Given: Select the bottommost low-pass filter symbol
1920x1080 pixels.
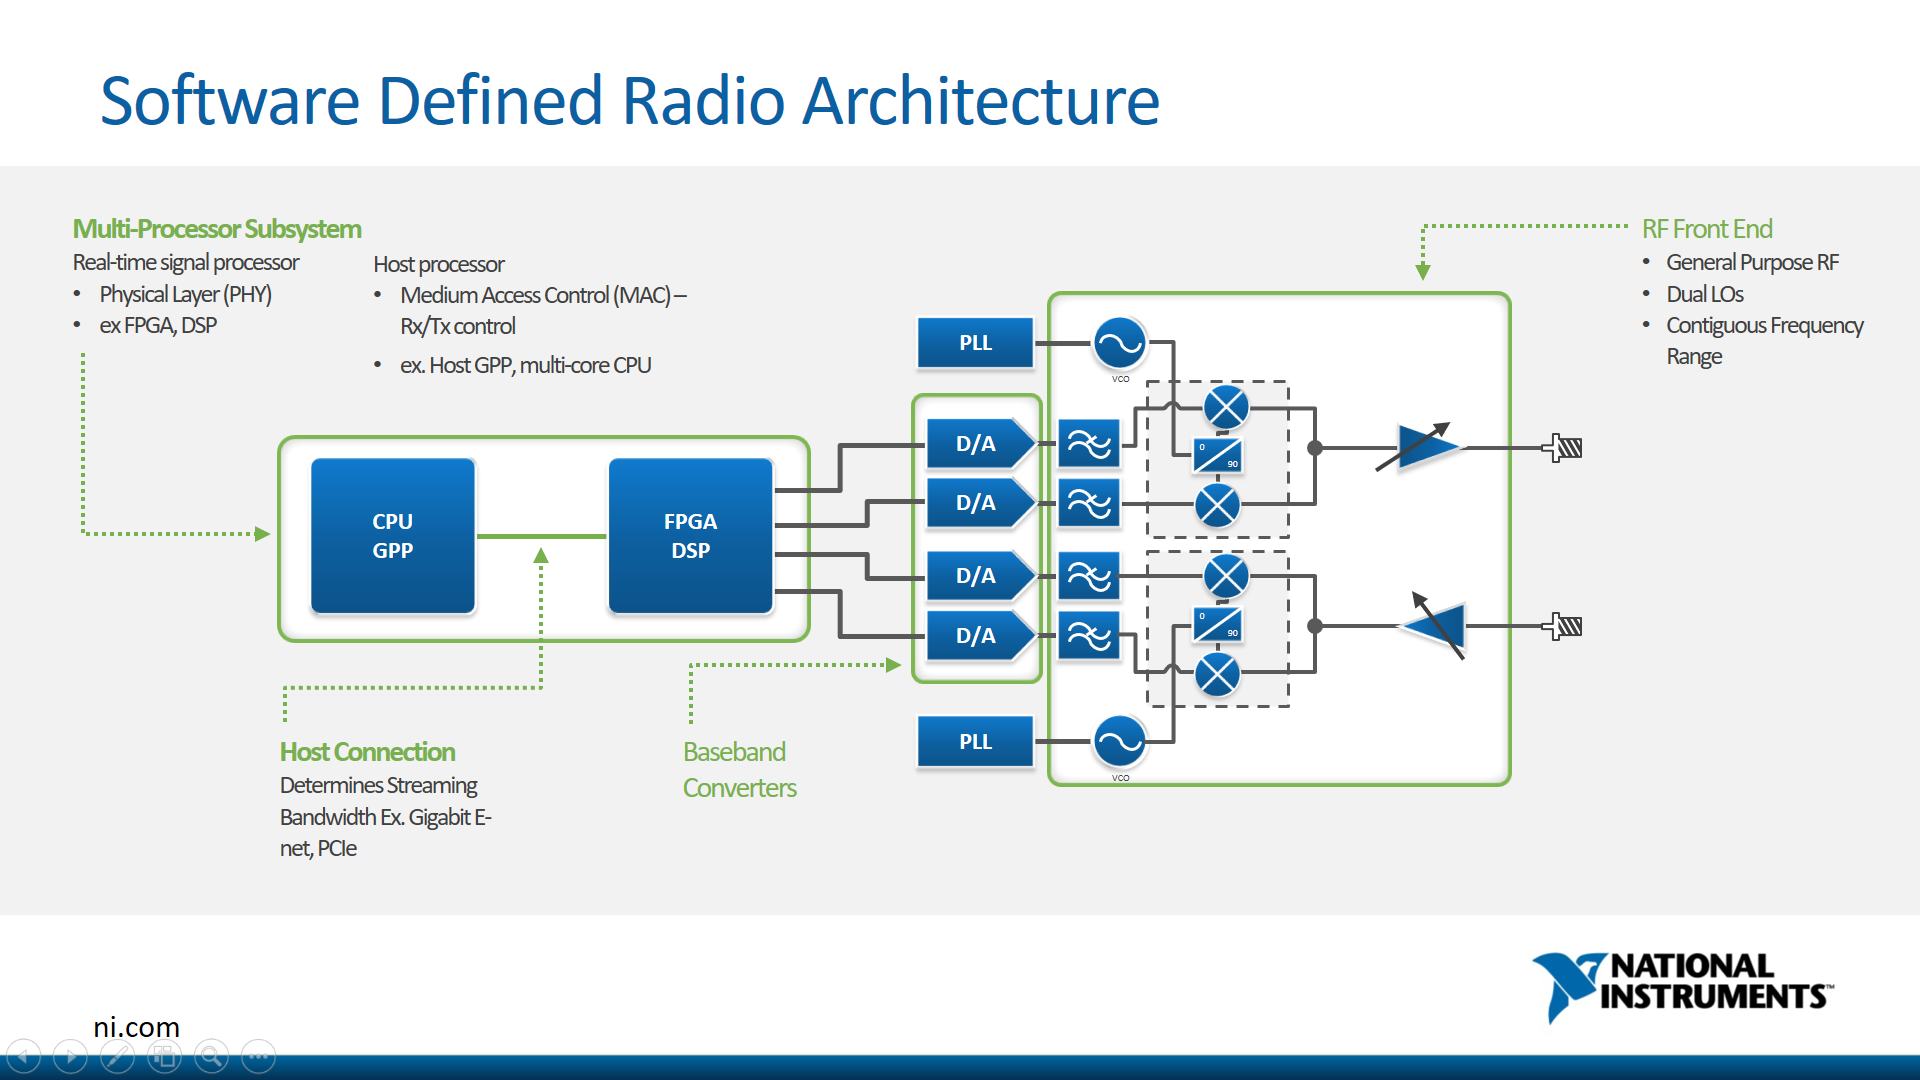Looking at the screenshot, I should pyautogui.click(x=1089, y=636).
